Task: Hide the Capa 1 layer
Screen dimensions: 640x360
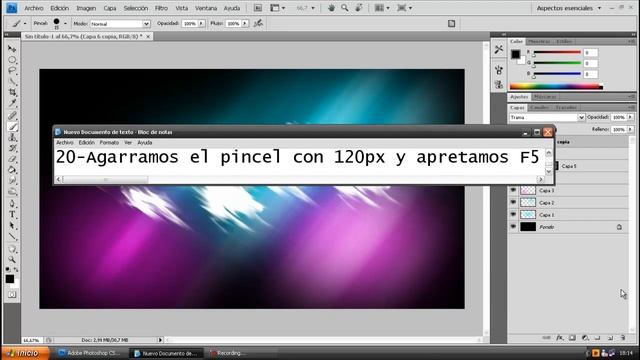Action: click(x=513, y=215)
